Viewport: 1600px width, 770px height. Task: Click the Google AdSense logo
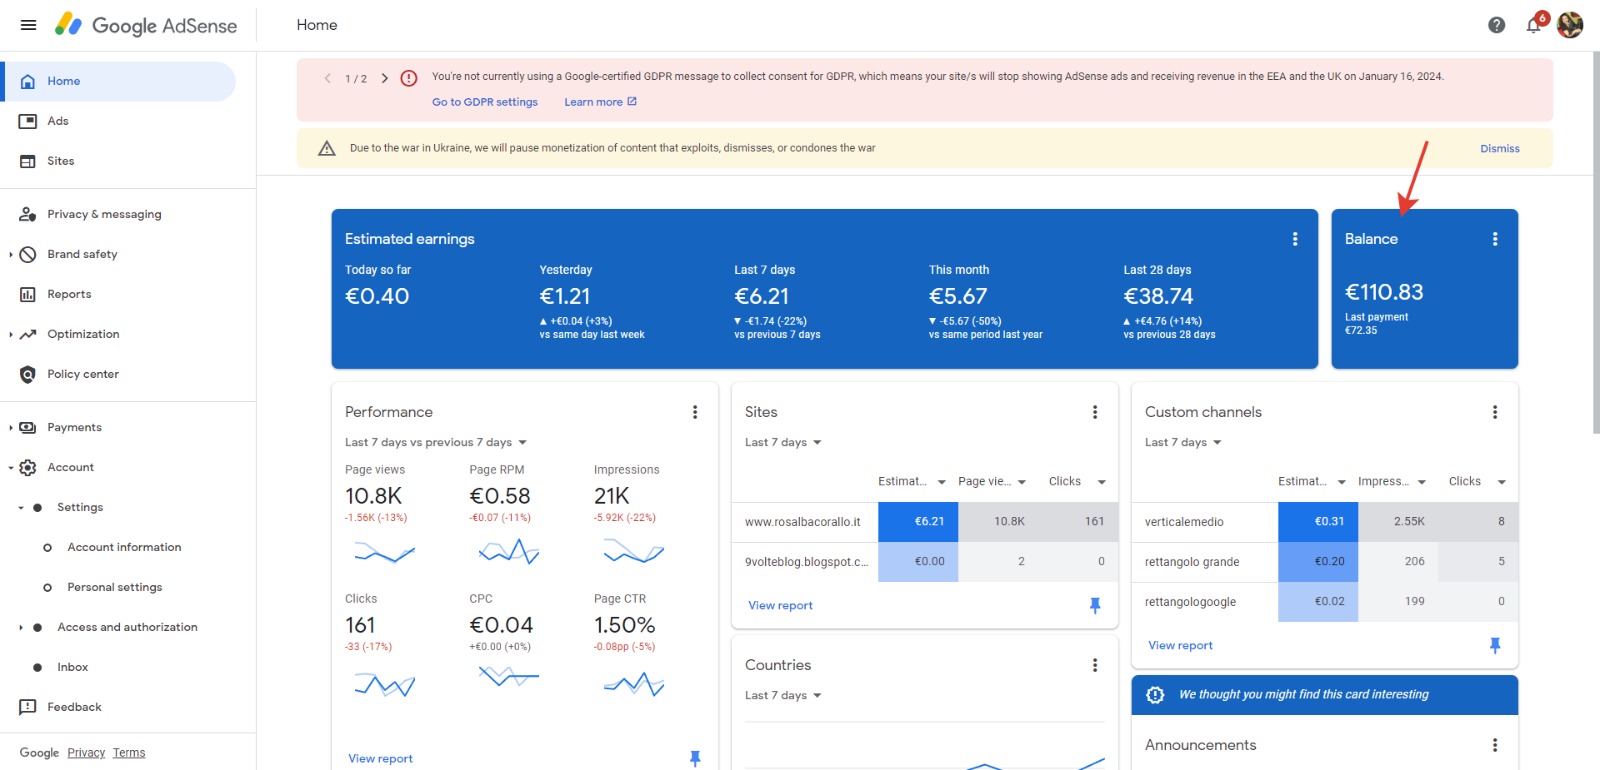pyautogui.click(x=146, y=25)
